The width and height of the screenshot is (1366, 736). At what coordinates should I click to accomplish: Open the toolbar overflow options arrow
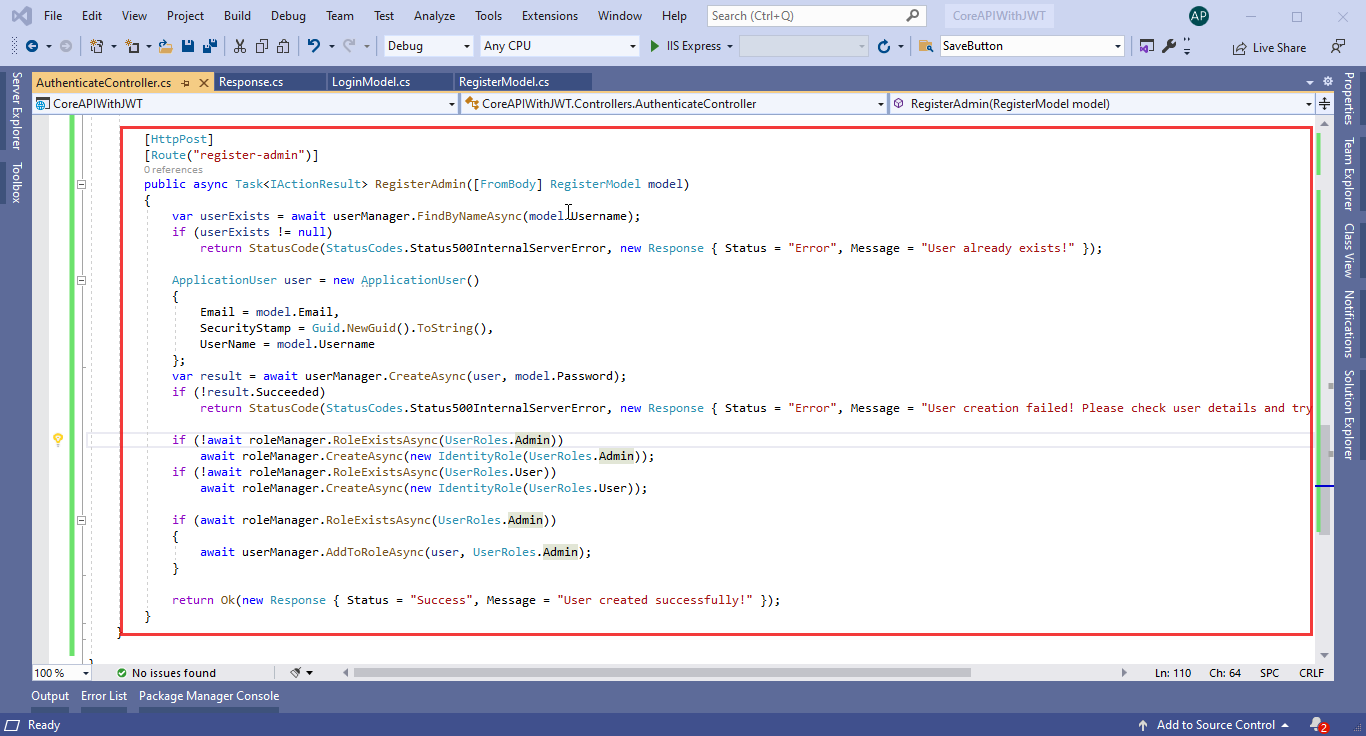(x=1187, y=46)
